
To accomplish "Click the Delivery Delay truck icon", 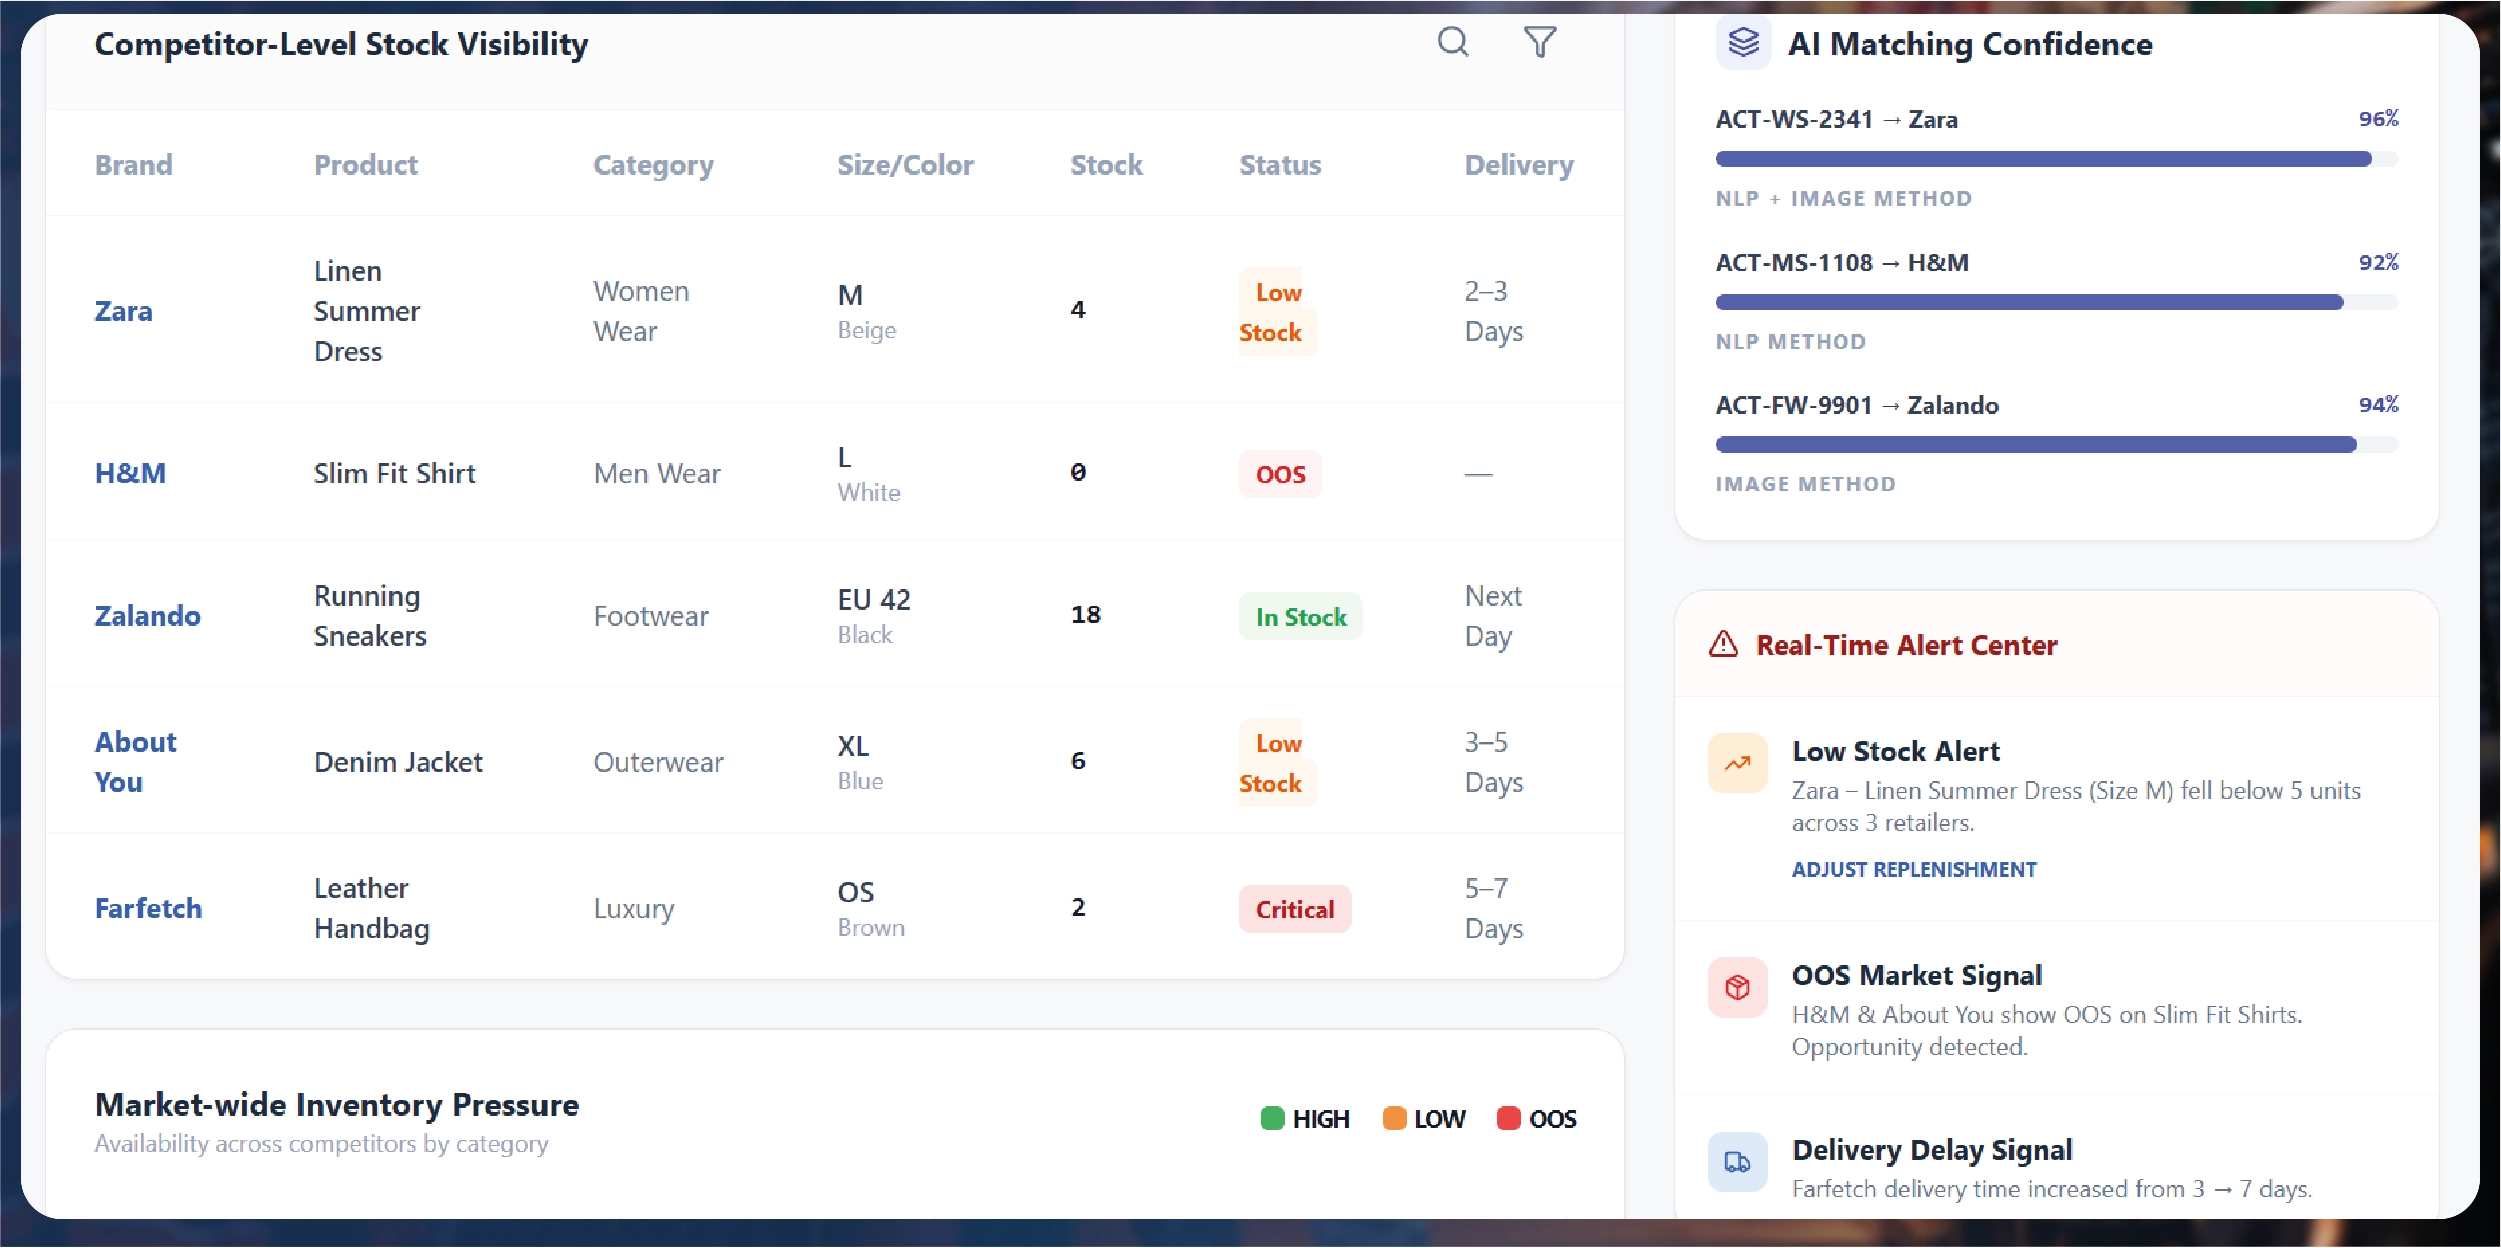I will [x=1737, y=1162].
